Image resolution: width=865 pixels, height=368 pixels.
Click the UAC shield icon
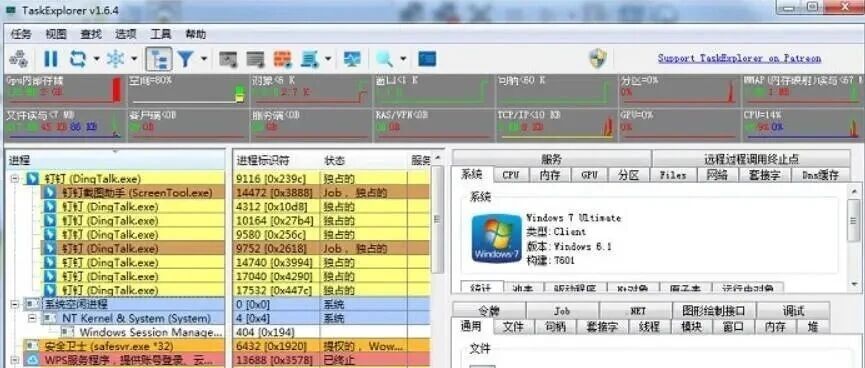pos(598,58)
